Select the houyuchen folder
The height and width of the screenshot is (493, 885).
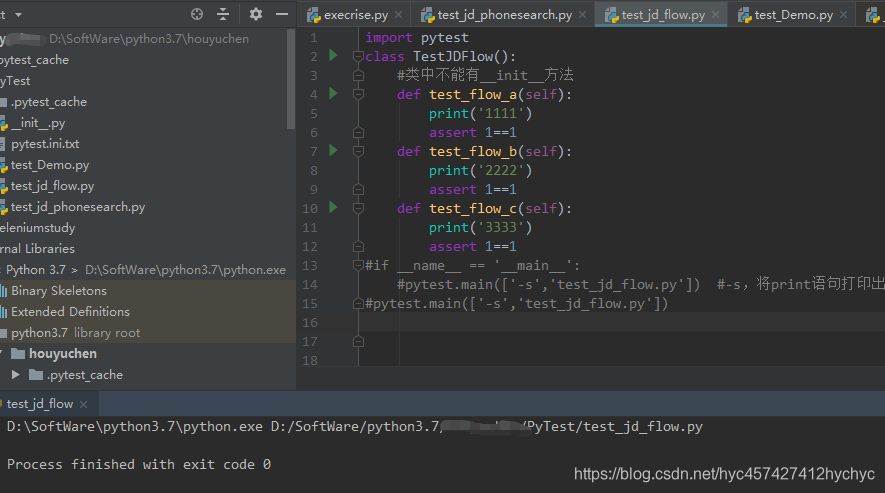point(63,354)
